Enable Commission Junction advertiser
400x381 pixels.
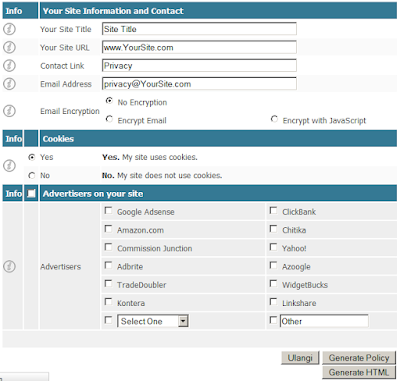[x=108, y=247]
